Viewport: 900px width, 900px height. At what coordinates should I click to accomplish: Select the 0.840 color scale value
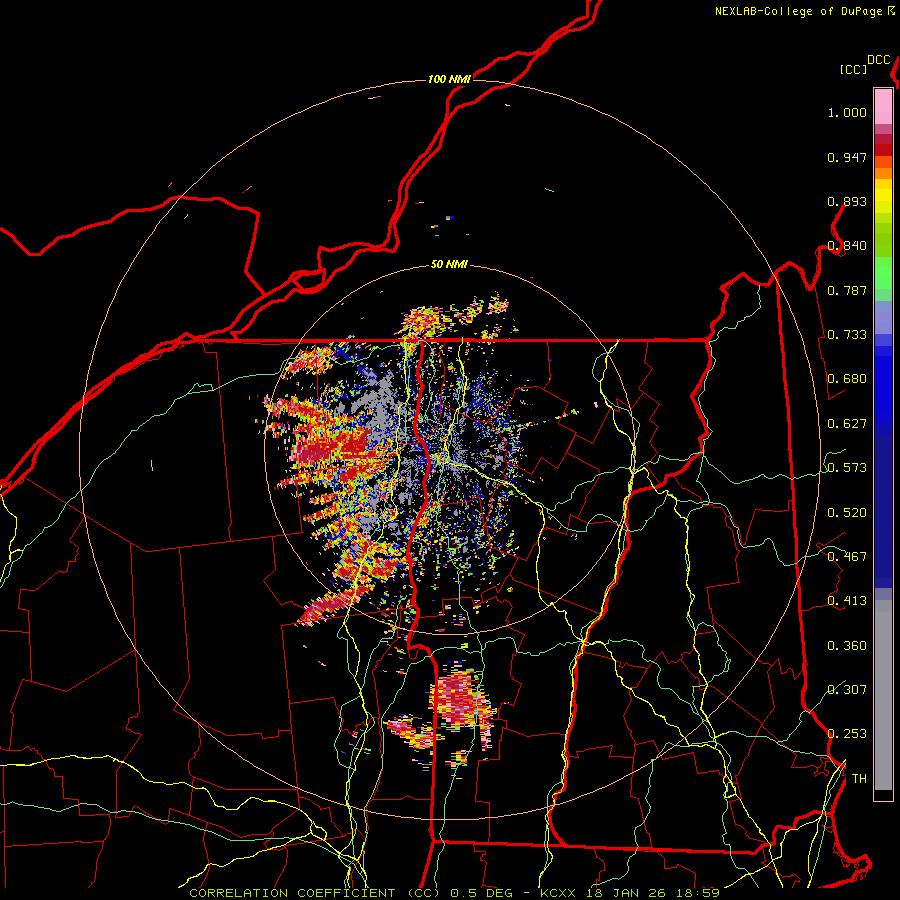point(847,246)
